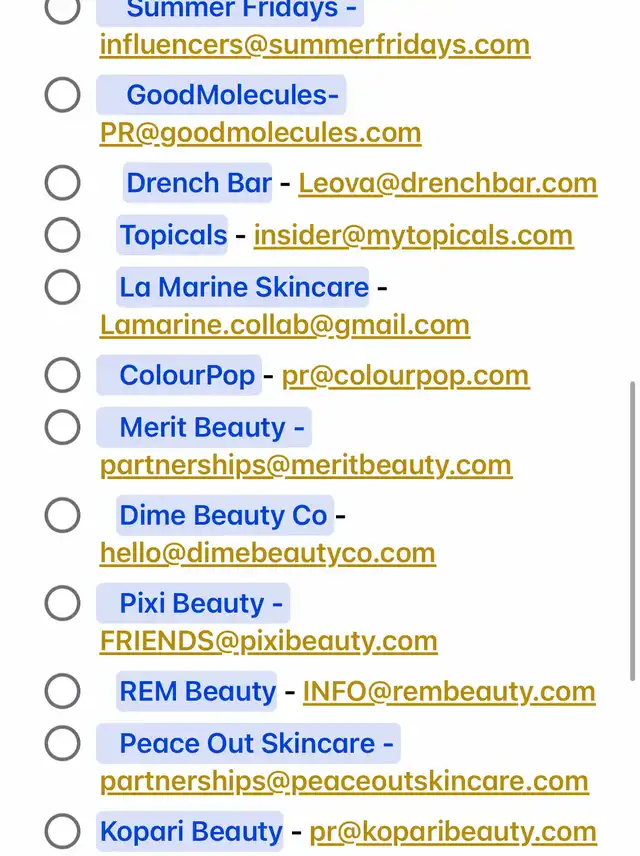Toggle the Kopari Beauty checklist circle
Viewport: 640px width, 856px height.
click(62, 831)
